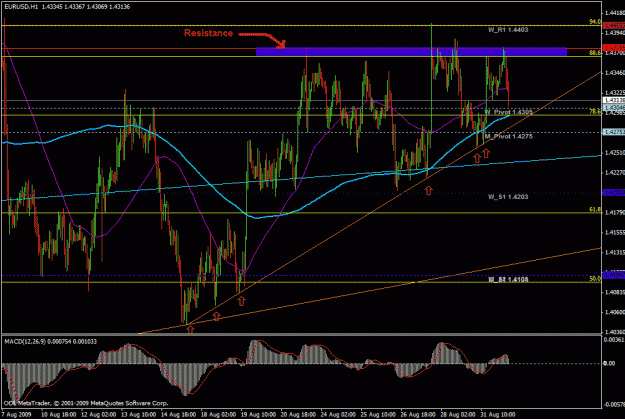Click the 1.43225 price axis value

615,92
